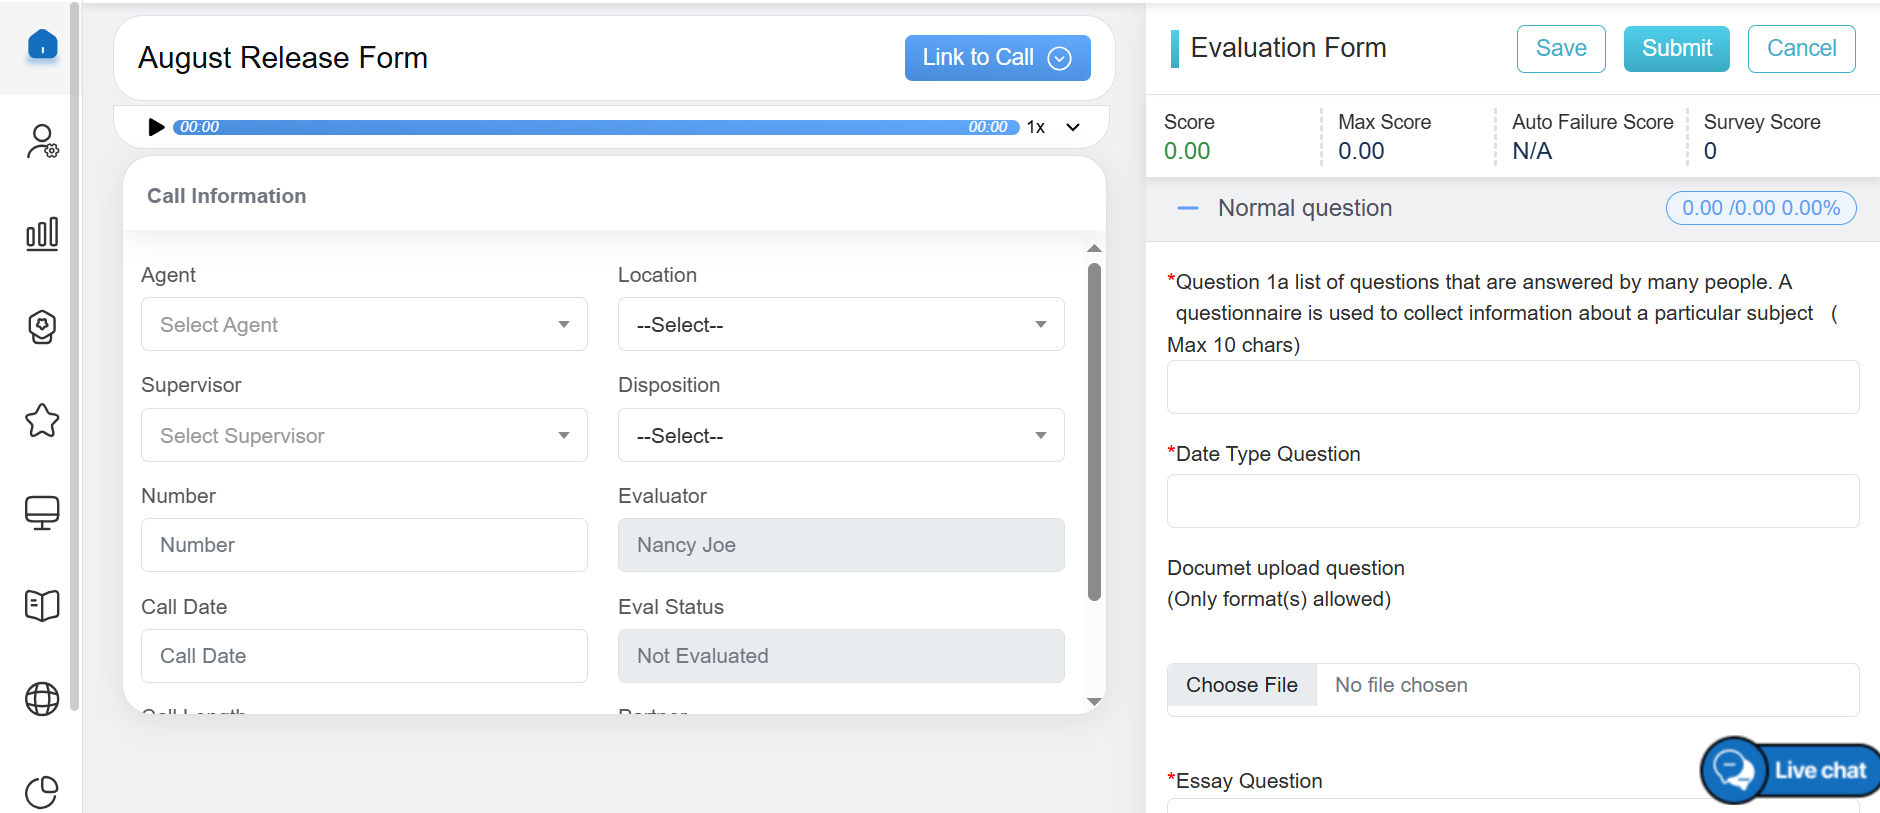Focus the Call Date input field

tap(364, 656)
